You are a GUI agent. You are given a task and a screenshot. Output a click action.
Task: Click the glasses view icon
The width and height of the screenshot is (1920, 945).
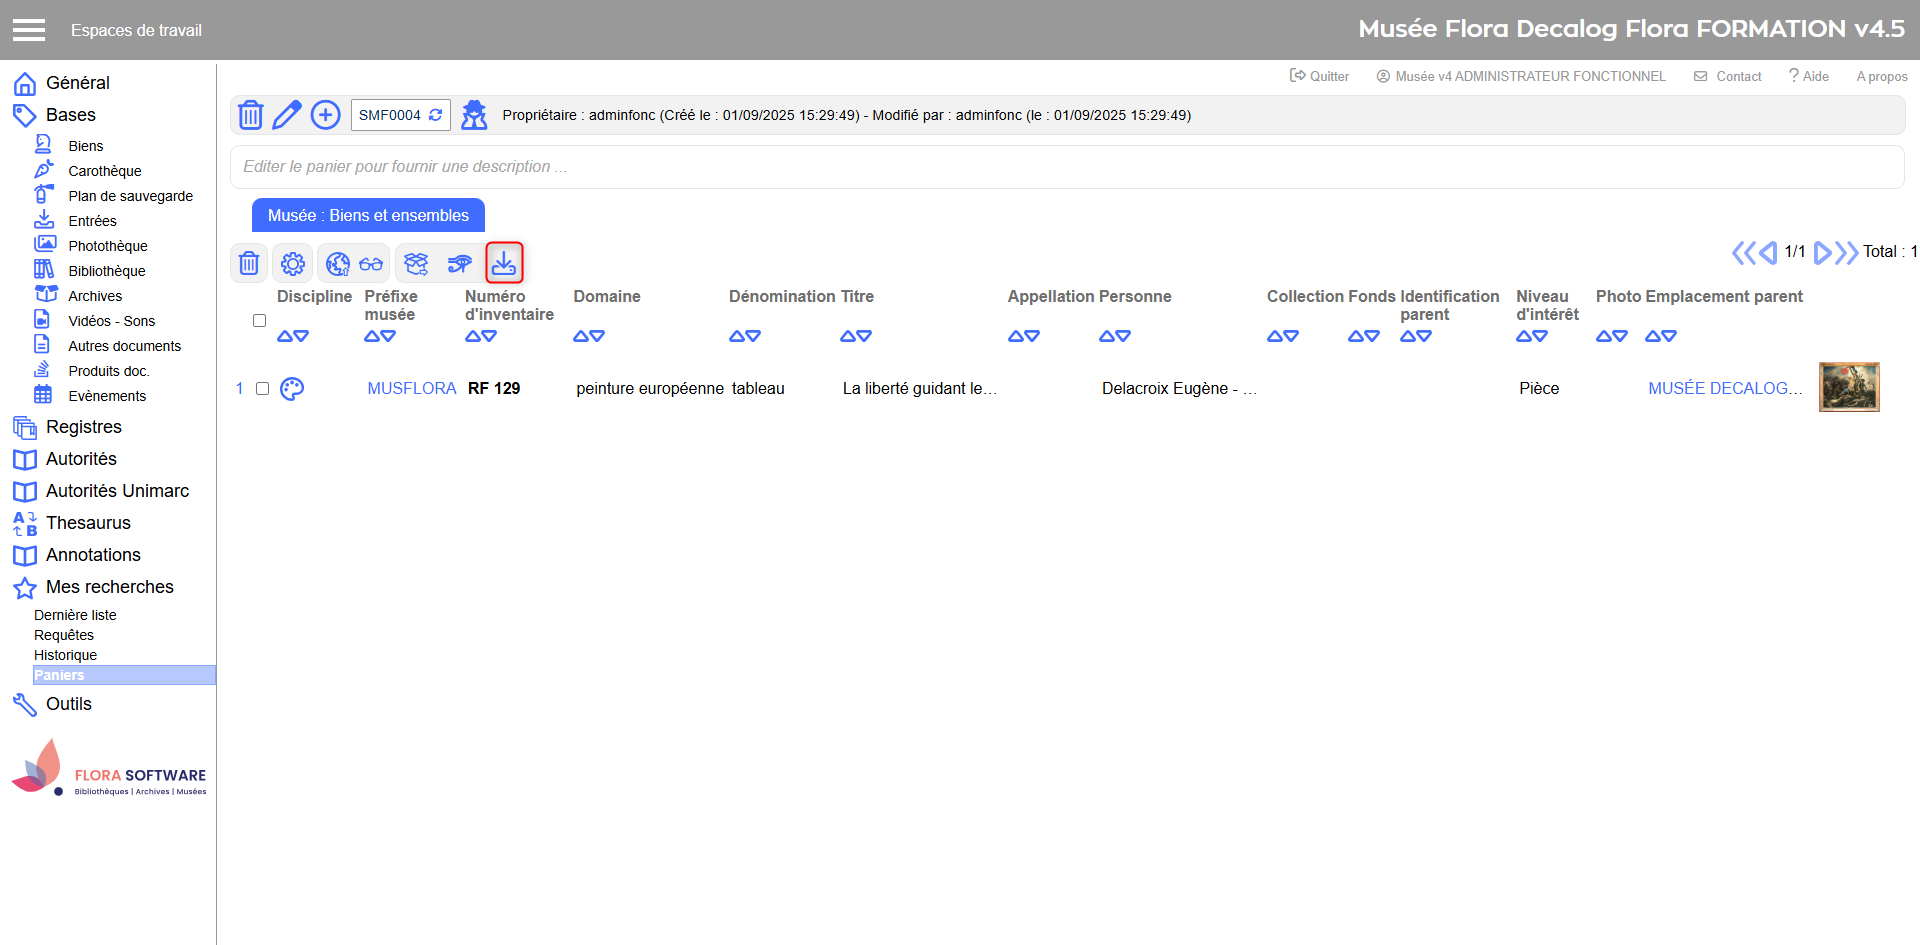[x=371, y=264]
